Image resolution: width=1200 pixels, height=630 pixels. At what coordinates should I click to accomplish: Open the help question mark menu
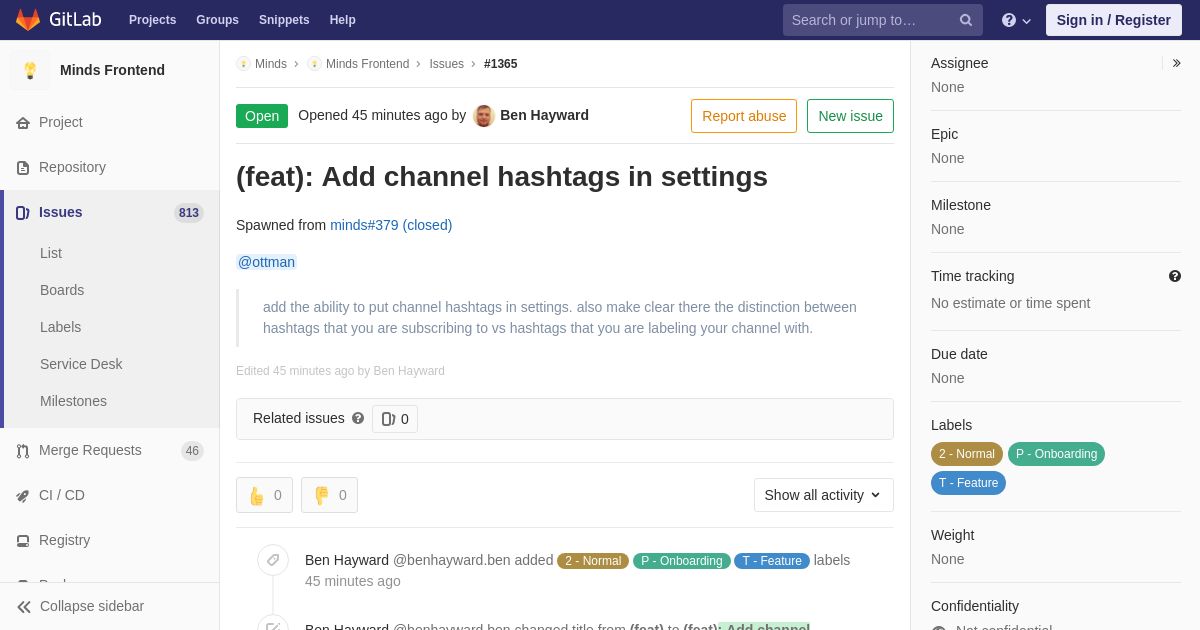[x=1016, y=20]
